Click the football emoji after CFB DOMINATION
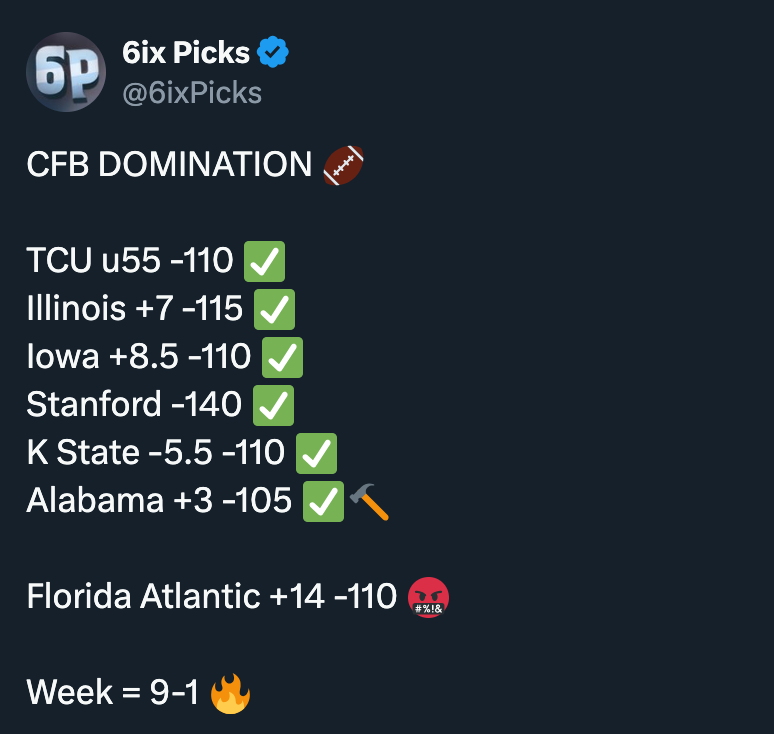Screen dimensions: 774x734 click(x=345, y=164)
